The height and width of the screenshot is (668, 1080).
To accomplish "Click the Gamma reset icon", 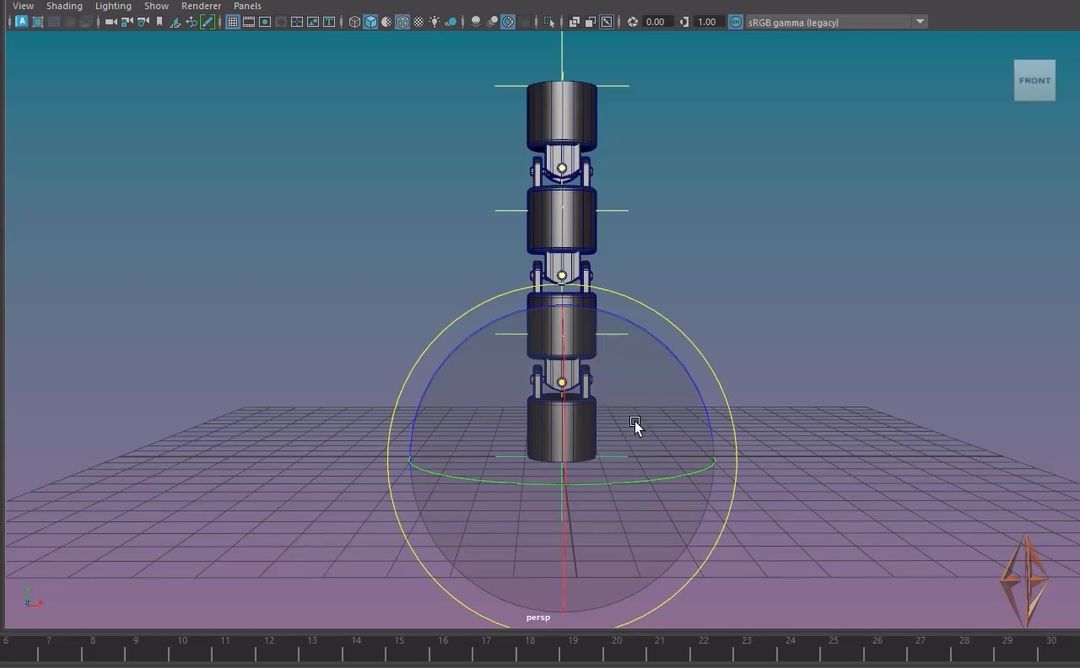I will (684, 22).
